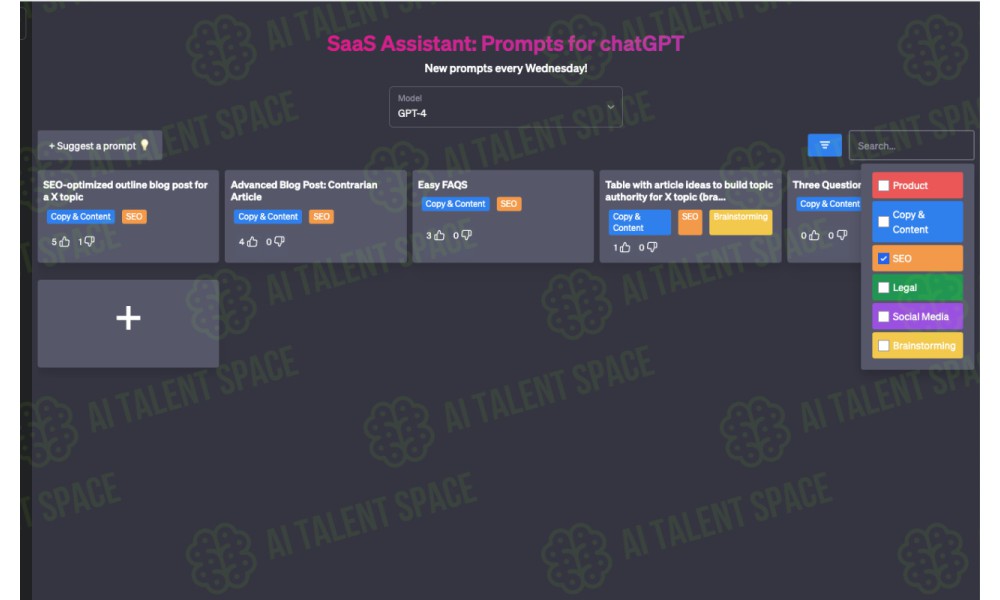The height and width of the screenshot is (600, 1000).
Task: Click SEO tag on Advanced Blog Post card
Action: coord(321,217)
